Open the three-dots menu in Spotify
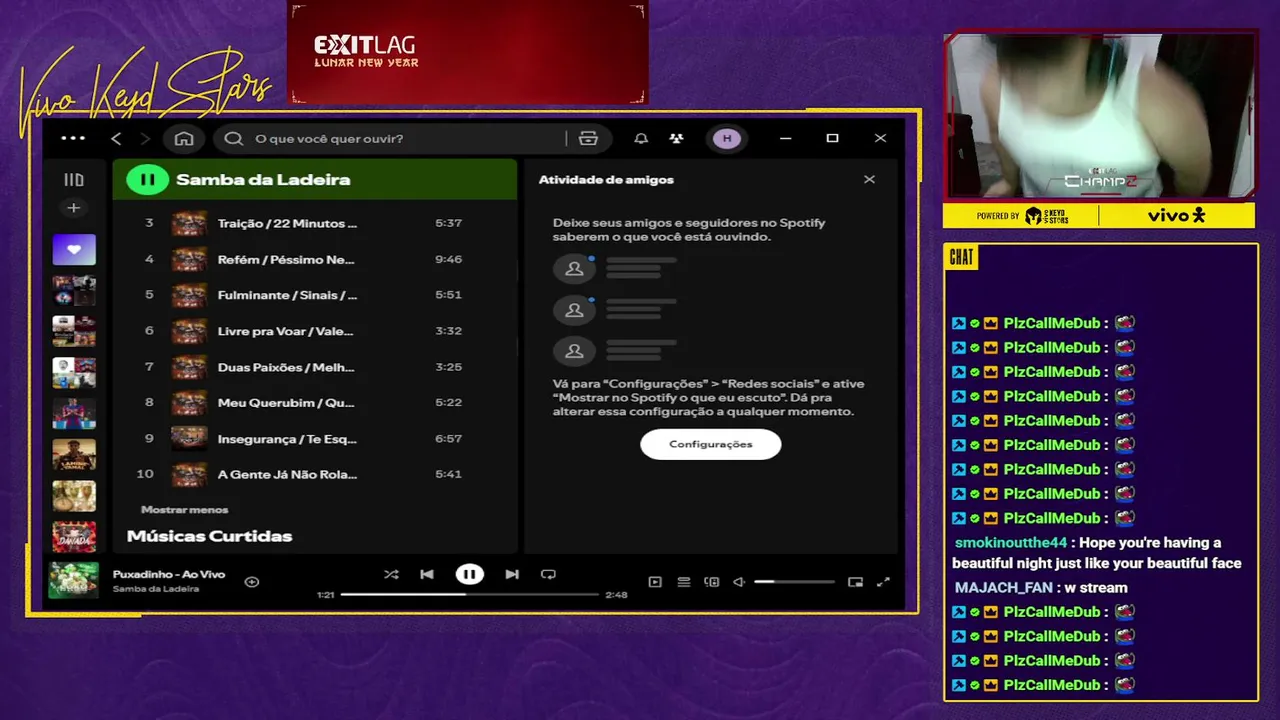Viewport: 1280px width, 720px height. pos(73,138)
